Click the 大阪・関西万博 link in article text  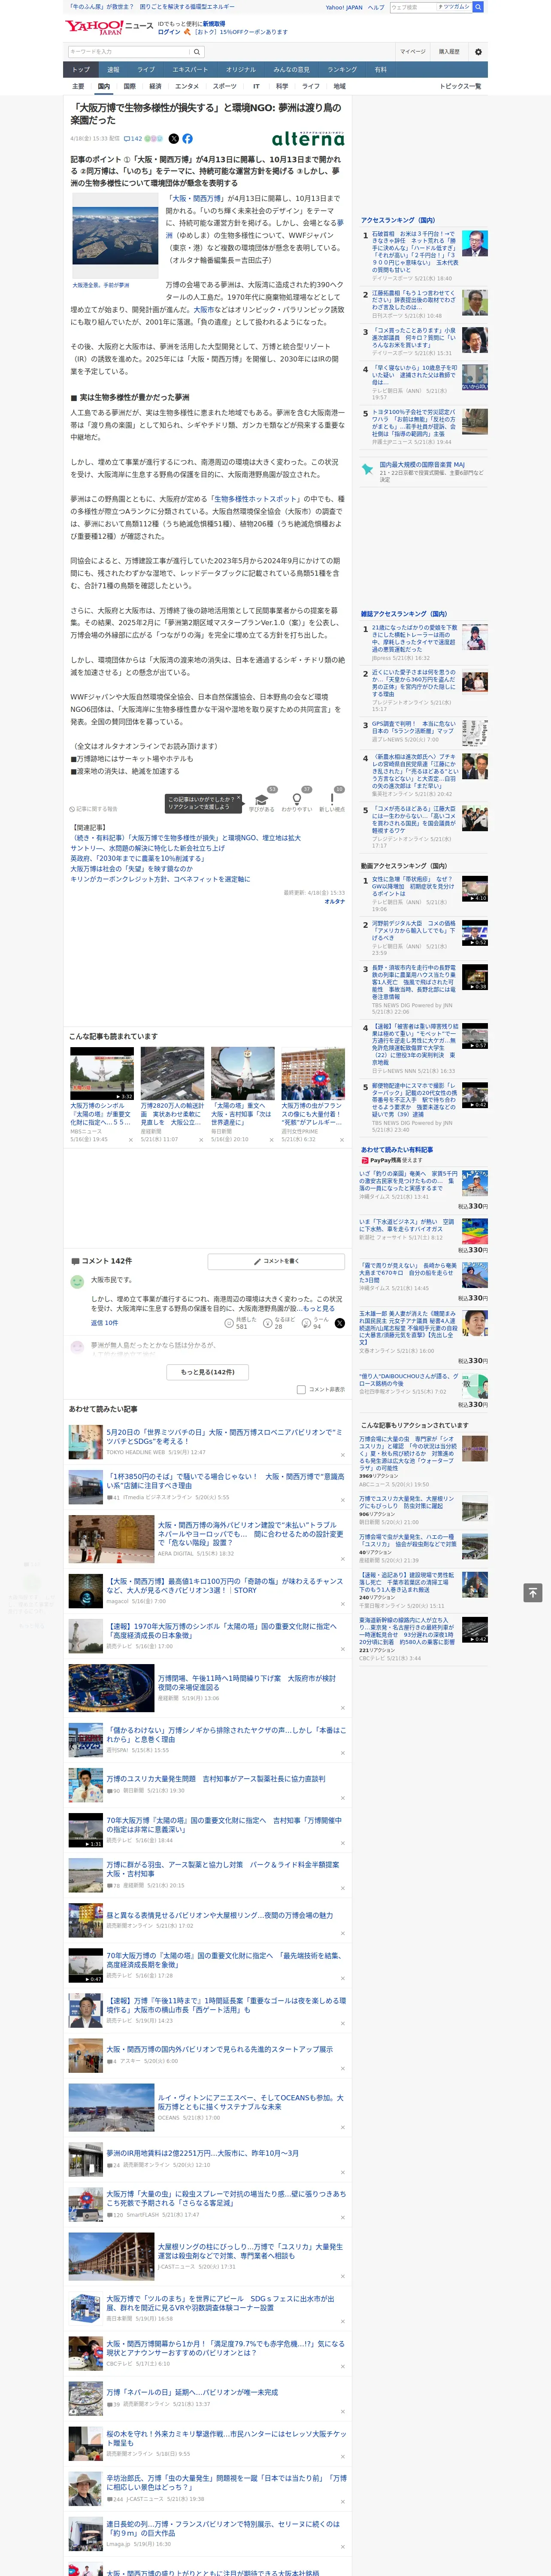click(x=197, y=199)
